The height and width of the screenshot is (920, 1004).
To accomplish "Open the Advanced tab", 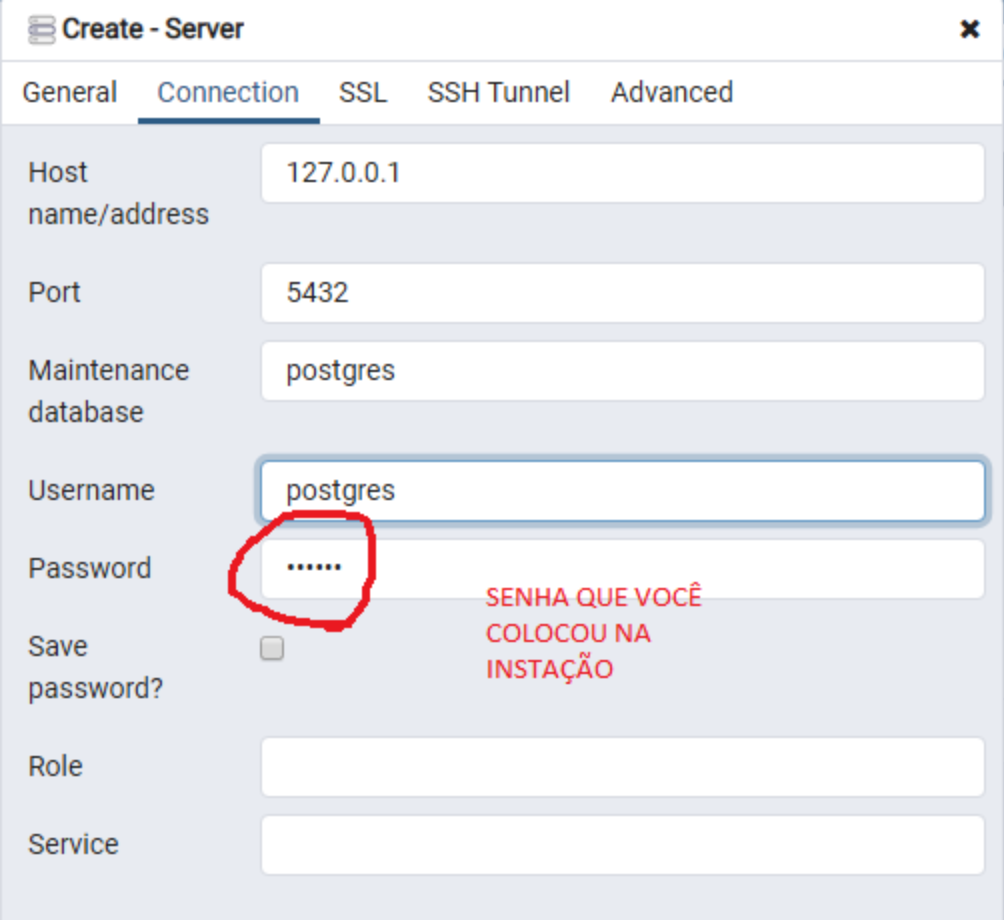I will pos(671,92).
